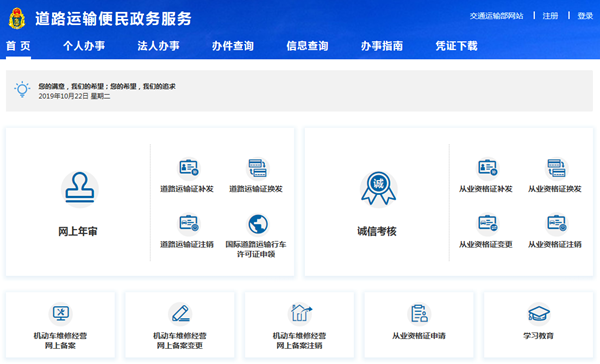Open the 网上年审 stamp icon
The image size is (600, 364).
point(80,189)
